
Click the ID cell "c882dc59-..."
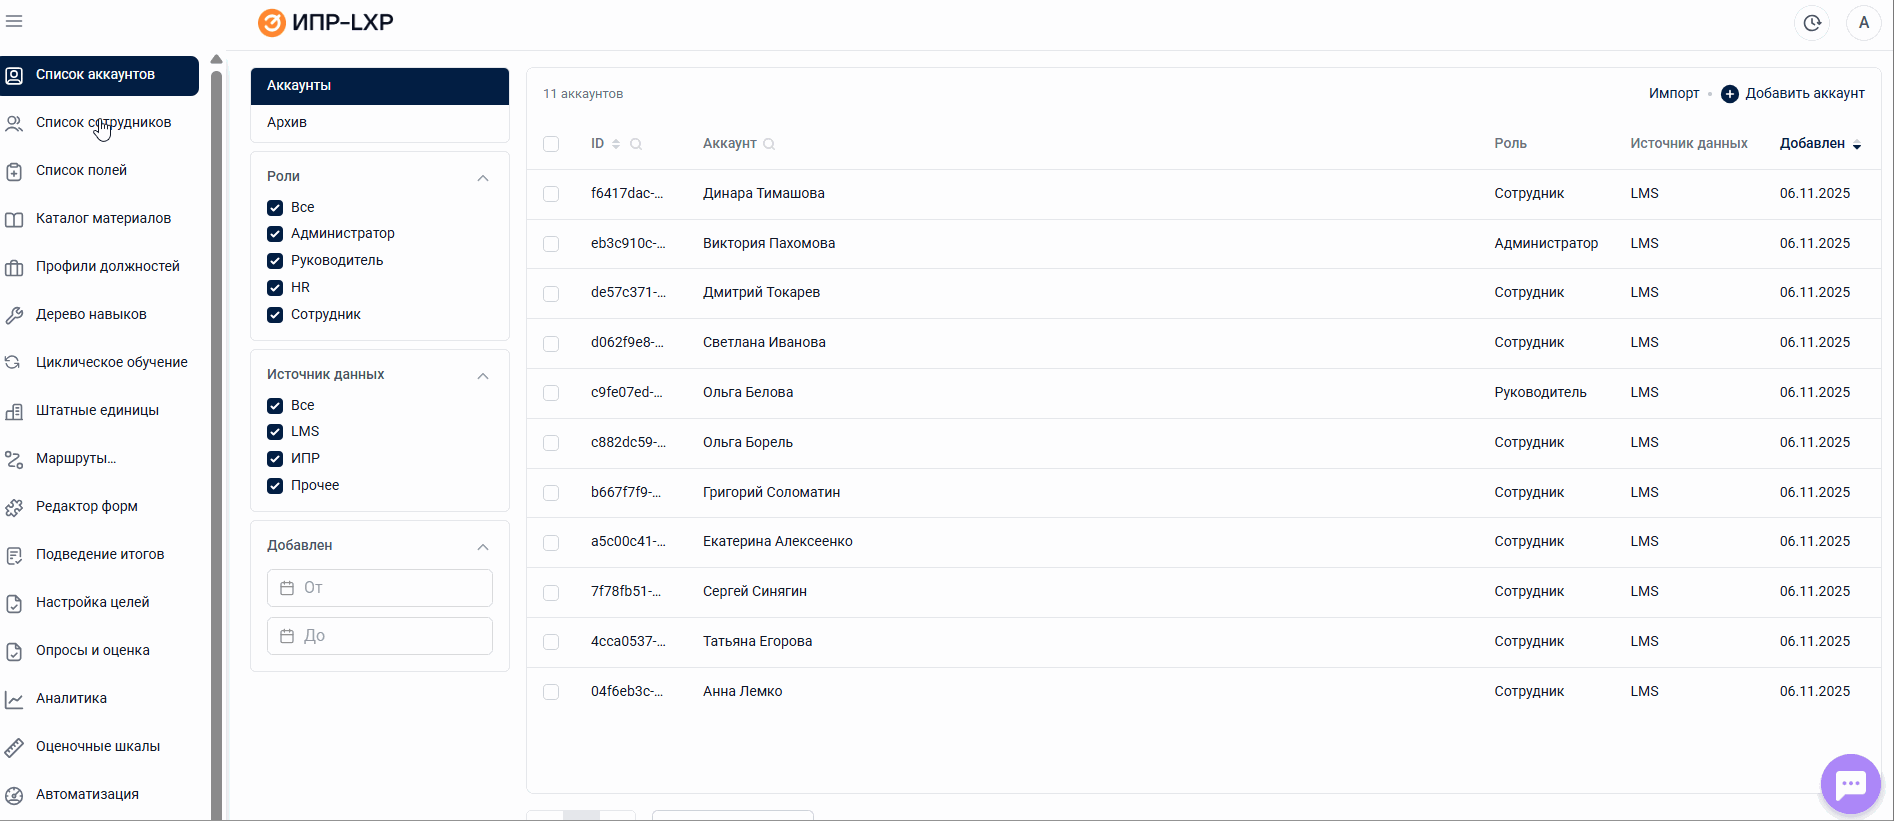(628, 443)
